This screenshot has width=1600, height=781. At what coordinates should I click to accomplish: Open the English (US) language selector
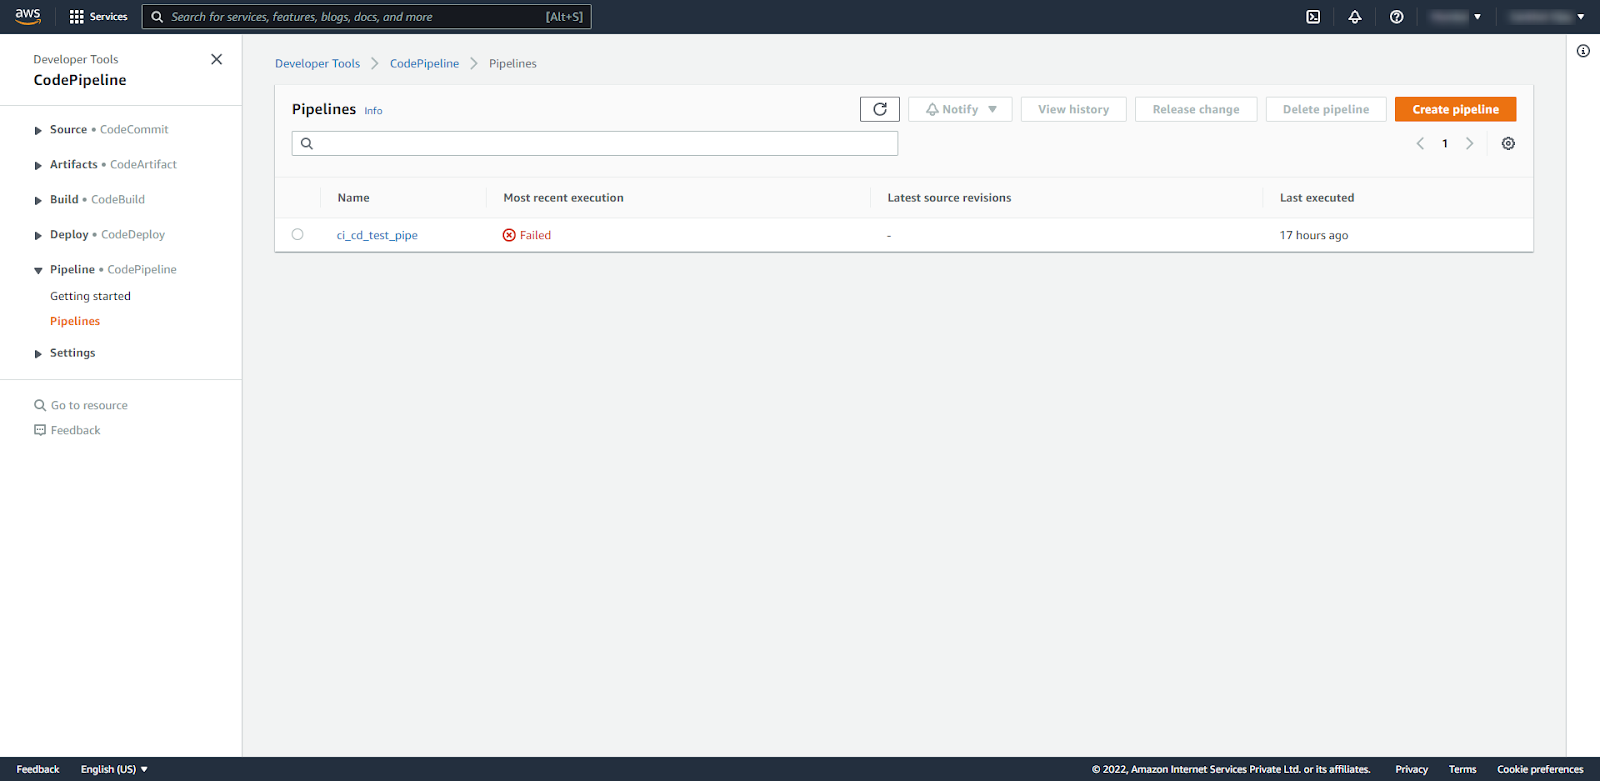point(114,769)
